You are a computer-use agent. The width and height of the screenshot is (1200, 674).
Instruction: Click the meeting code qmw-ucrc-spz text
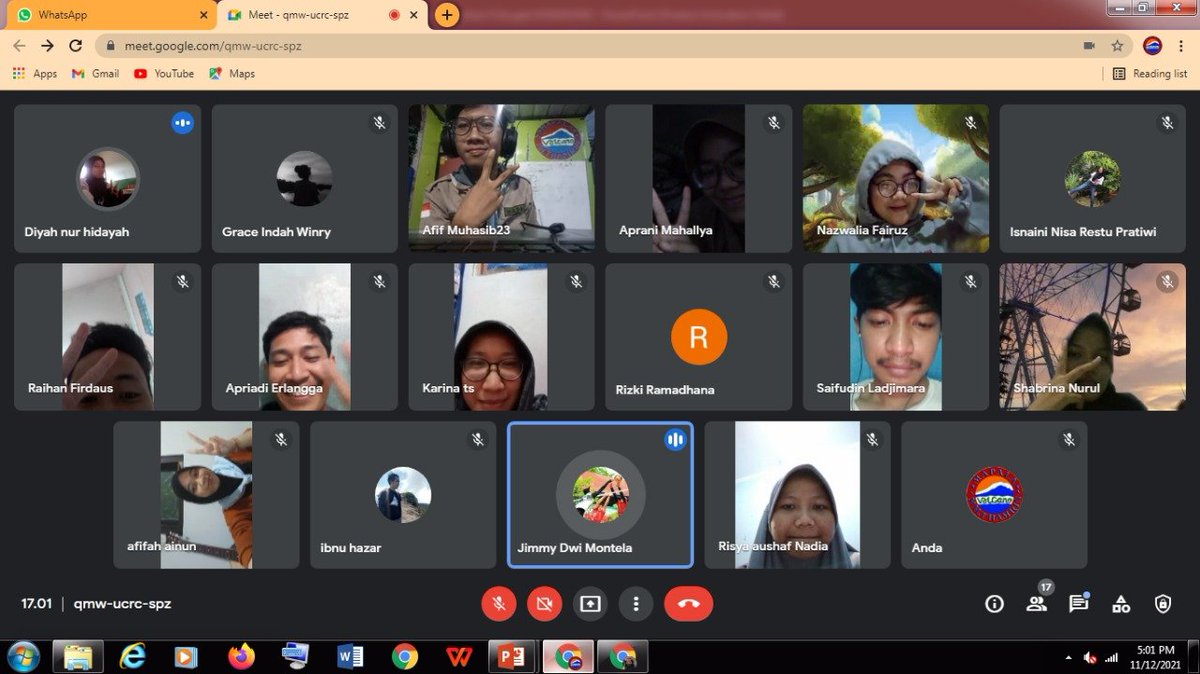click(x=123, y=604)
